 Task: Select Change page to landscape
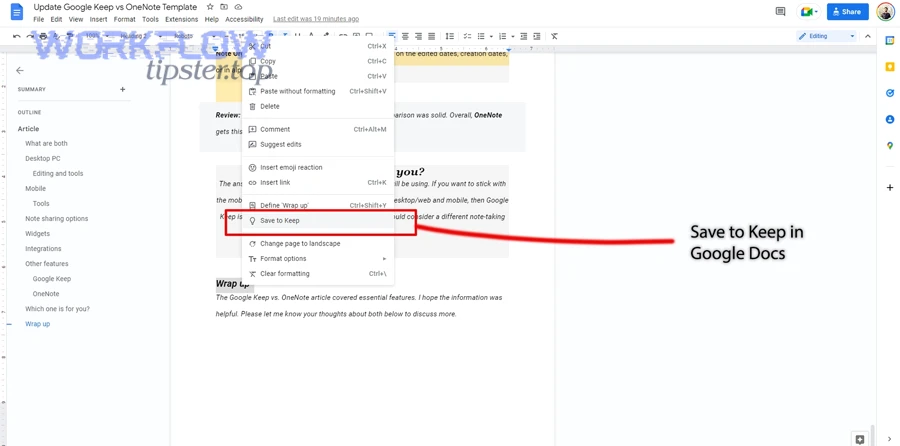(318, 243)
